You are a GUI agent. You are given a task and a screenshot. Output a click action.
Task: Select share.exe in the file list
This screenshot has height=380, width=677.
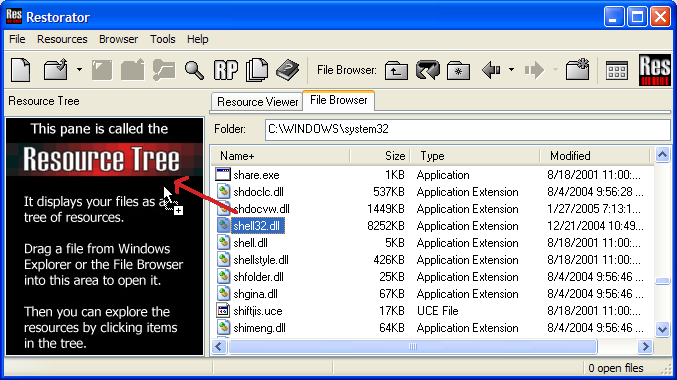tap(256, 175)
